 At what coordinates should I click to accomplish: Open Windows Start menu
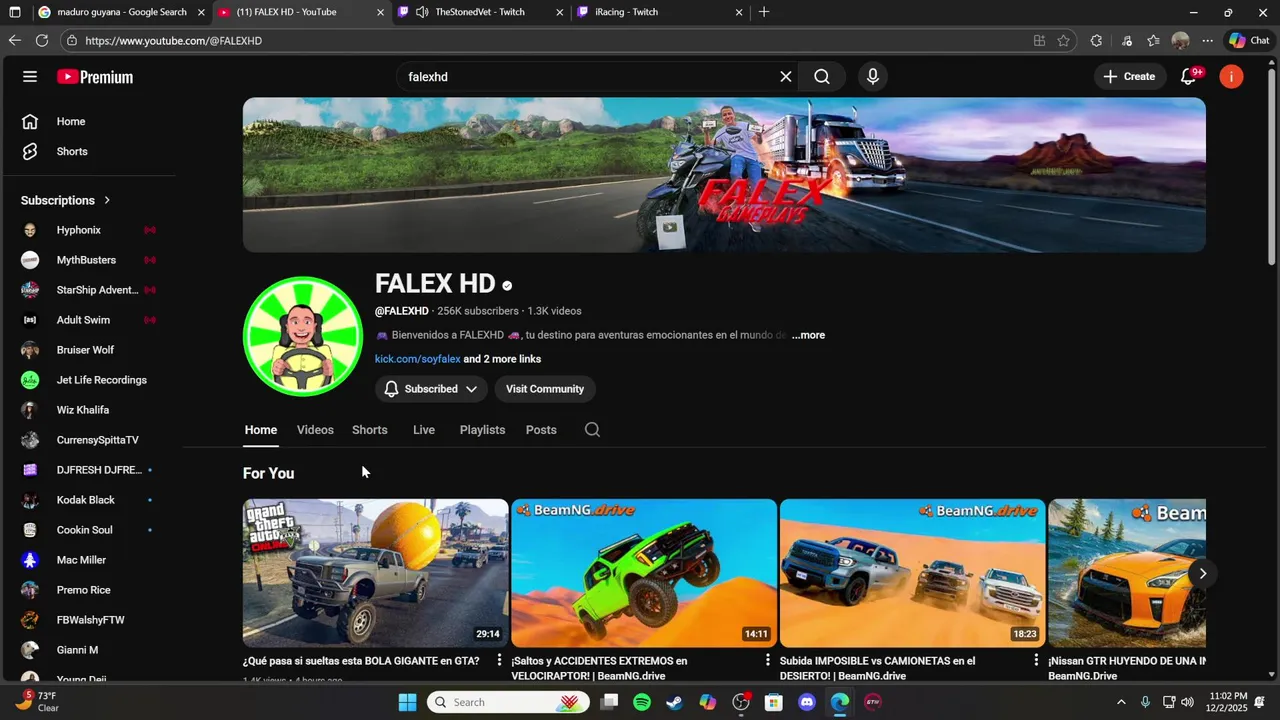[x=407, y=702]
